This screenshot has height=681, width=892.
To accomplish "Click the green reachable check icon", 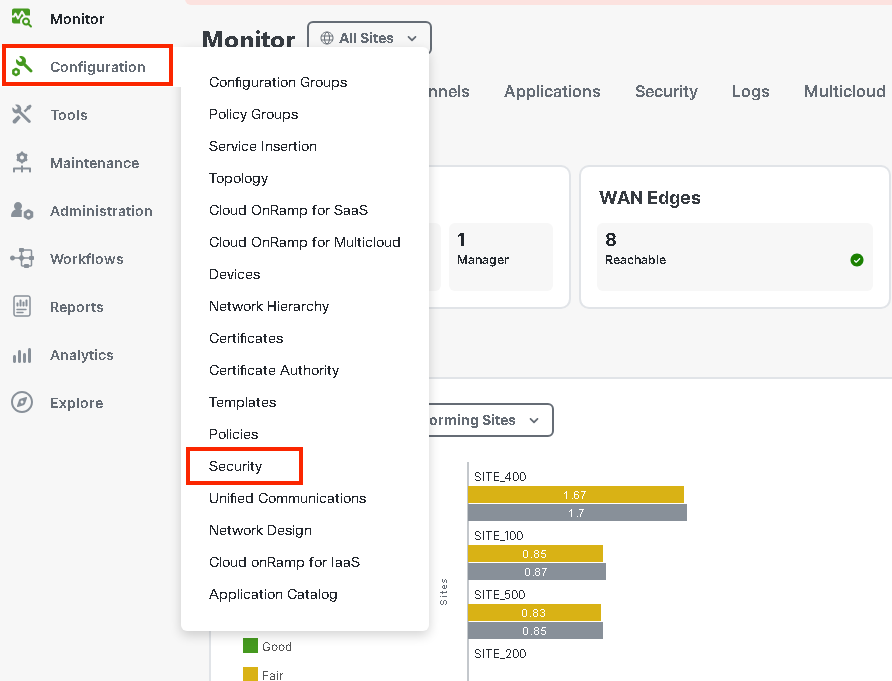I will (857, 260).
